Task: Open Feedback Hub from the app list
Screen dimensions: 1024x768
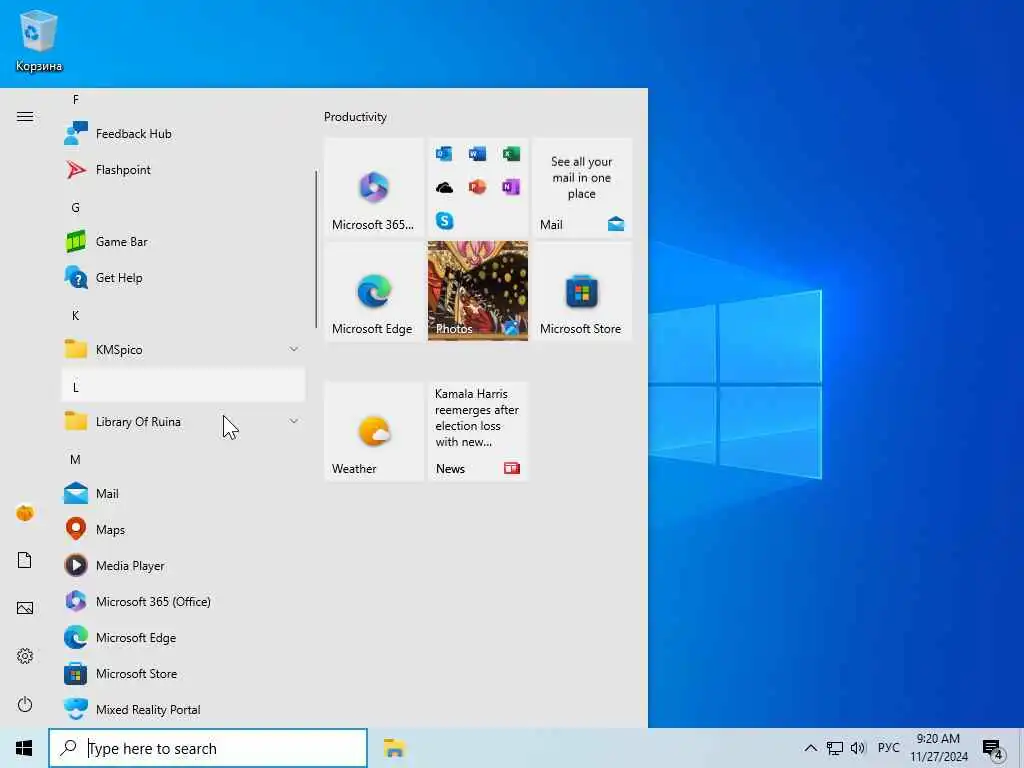Action: point(183,134)
